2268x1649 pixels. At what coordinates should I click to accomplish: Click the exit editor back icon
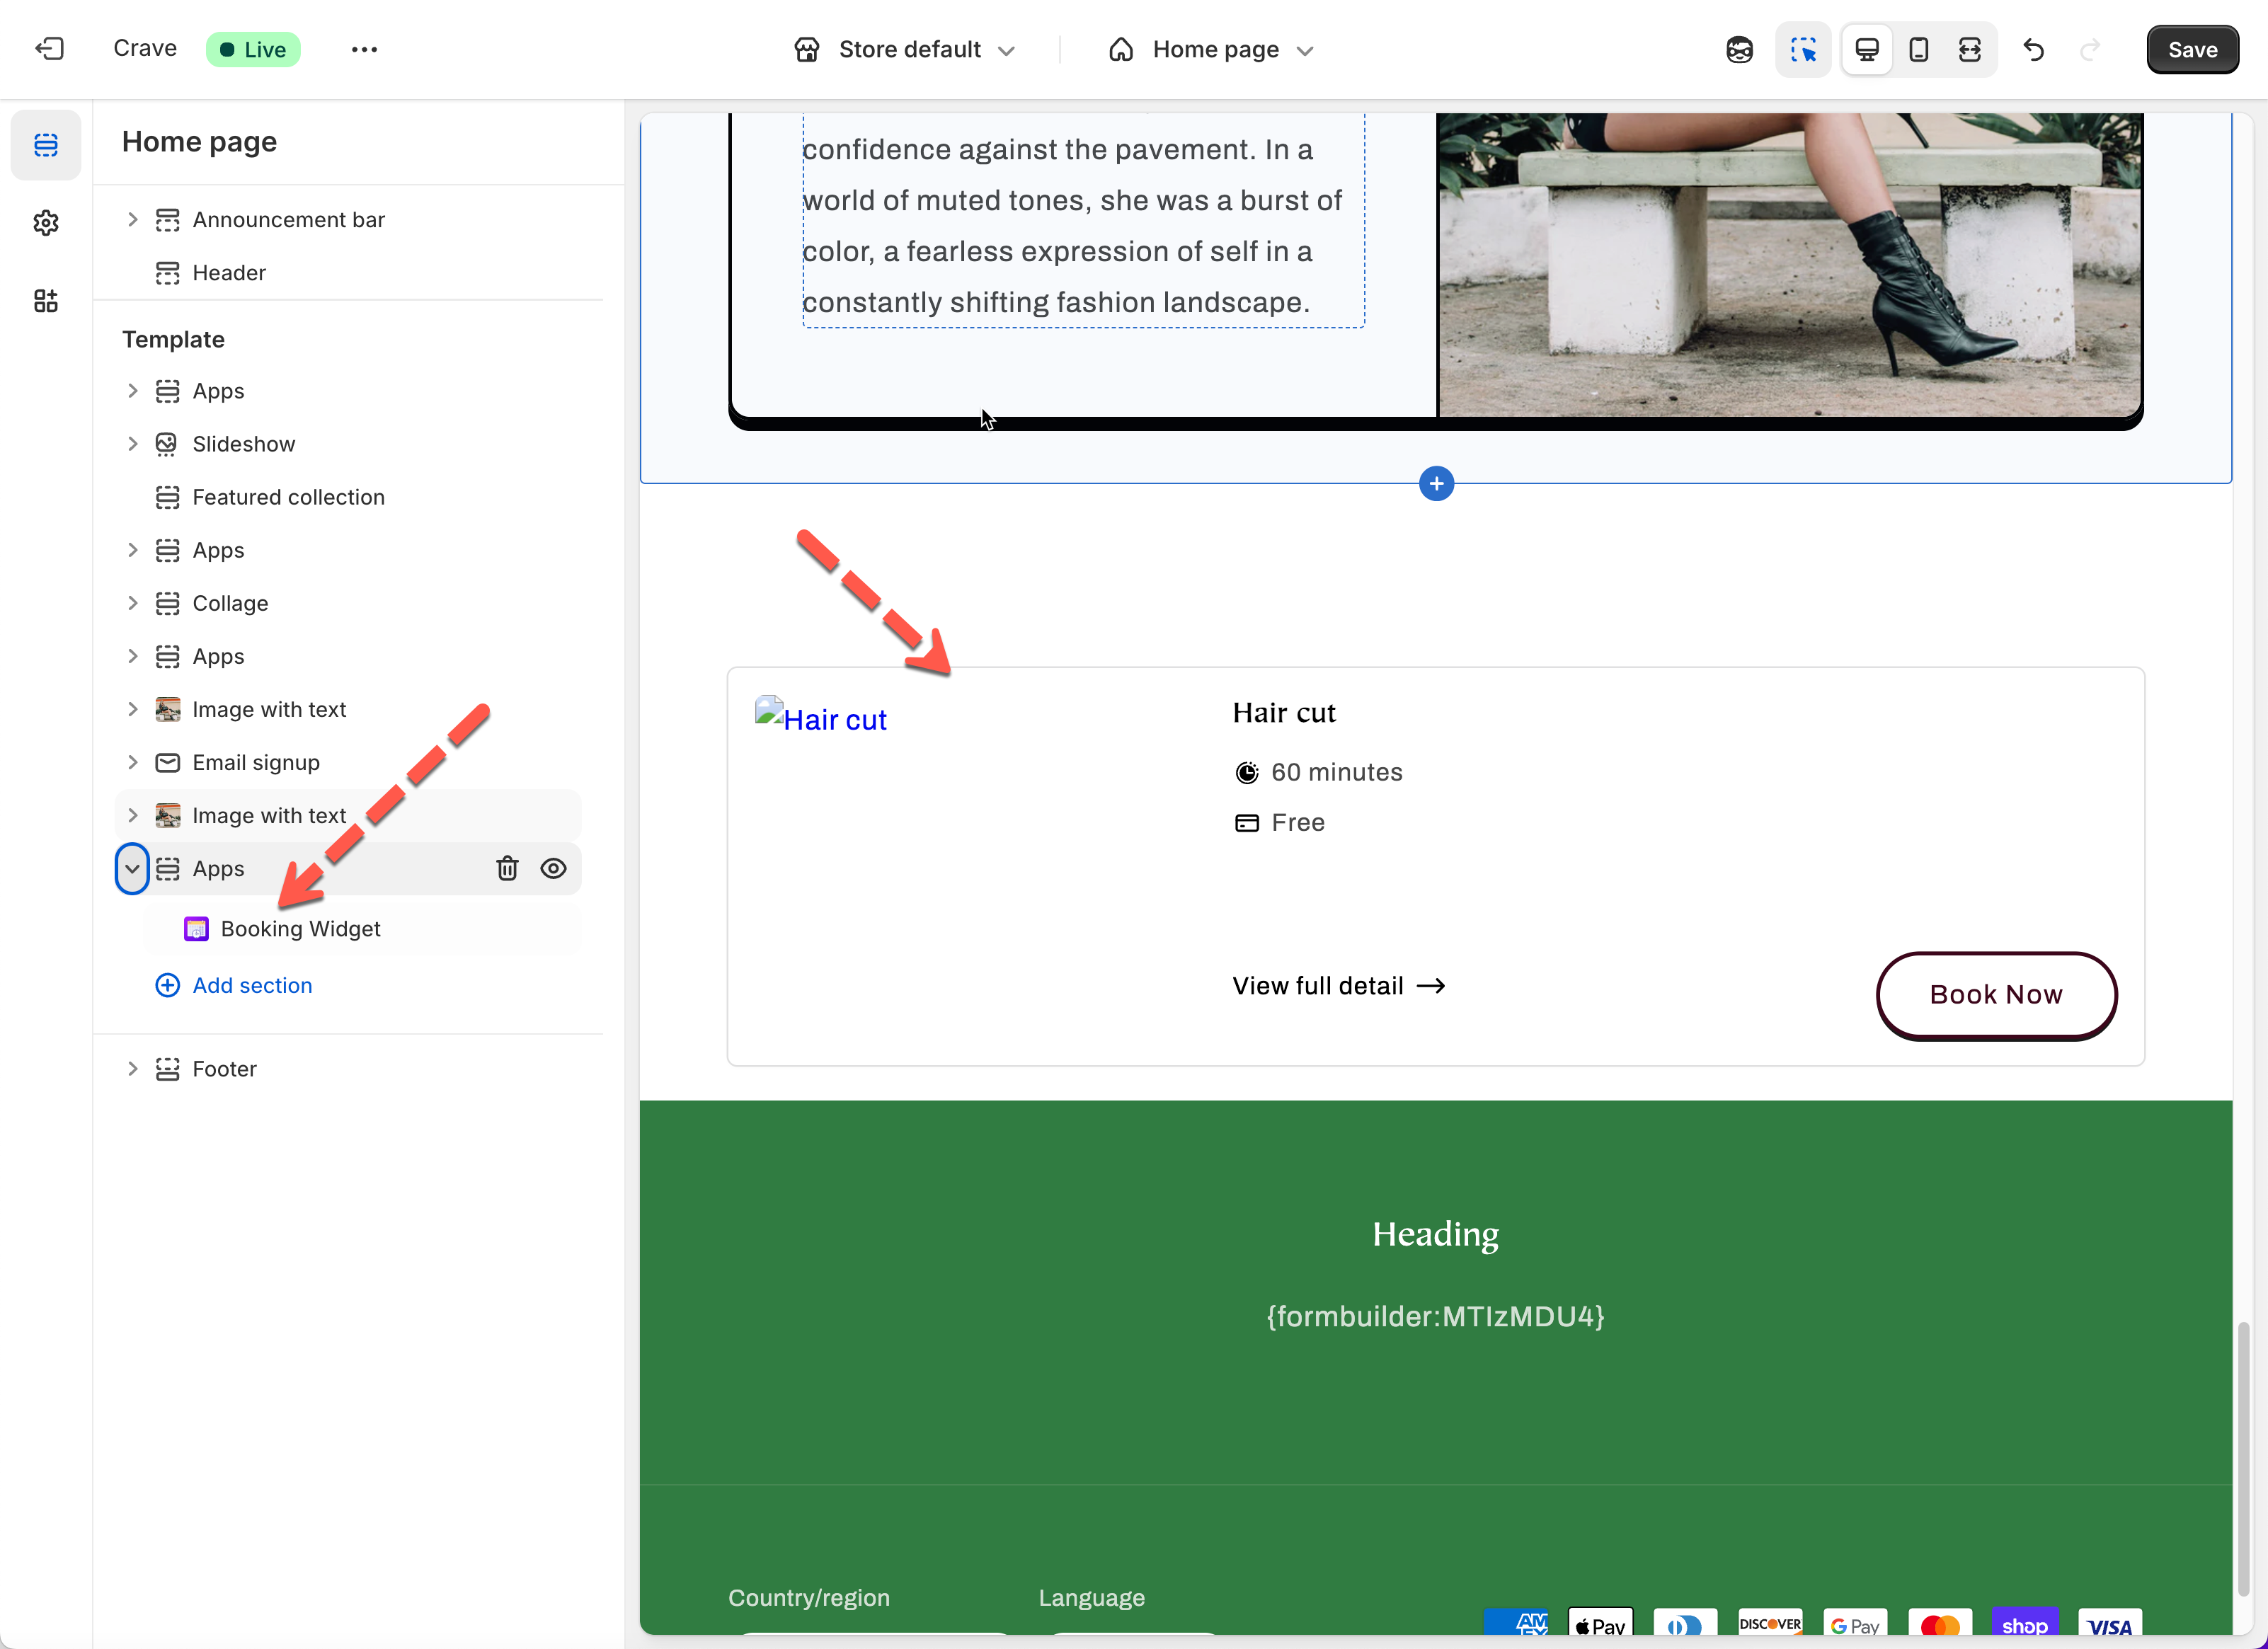tap(49, 49)
